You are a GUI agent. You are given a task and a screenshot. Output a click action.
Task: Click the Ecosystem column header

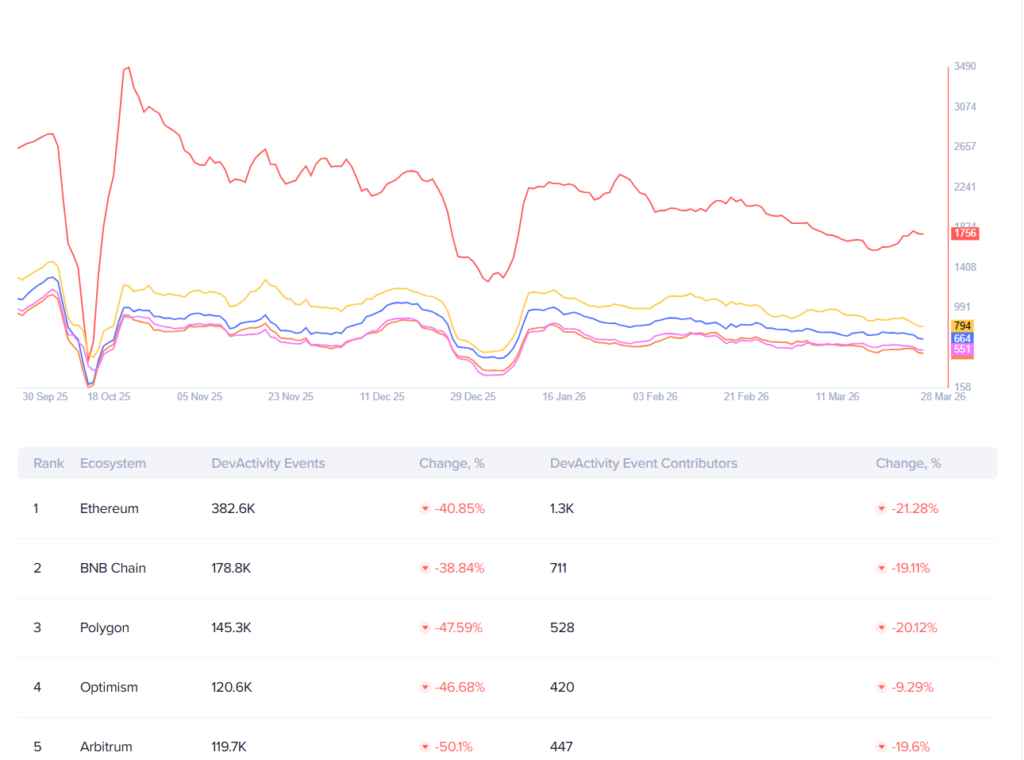coord(112,463)
